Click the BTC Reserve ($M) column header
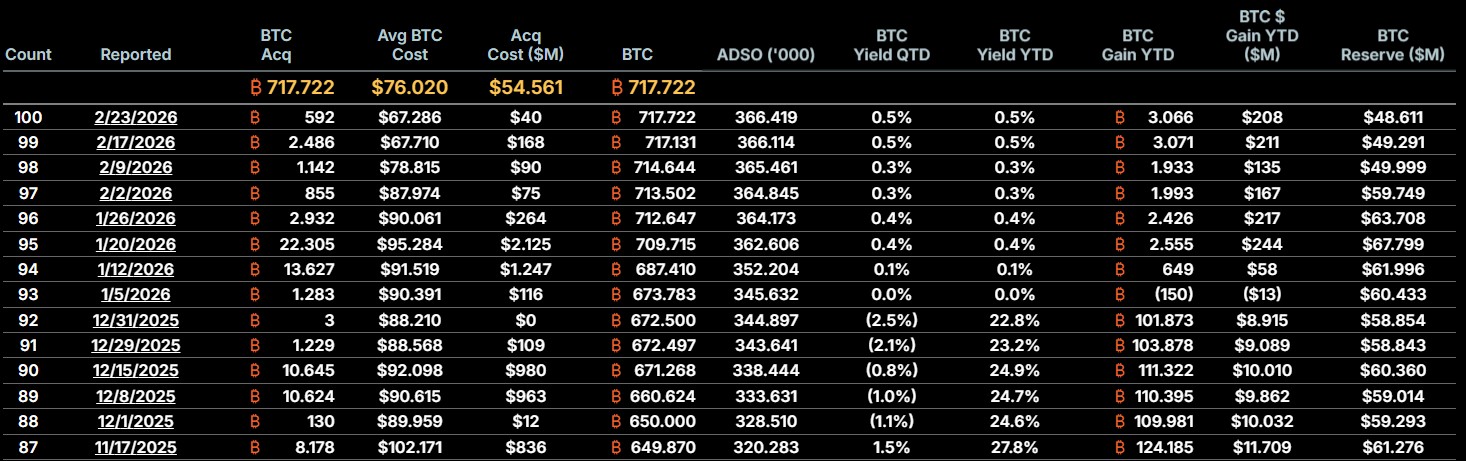 [1392, 44]
